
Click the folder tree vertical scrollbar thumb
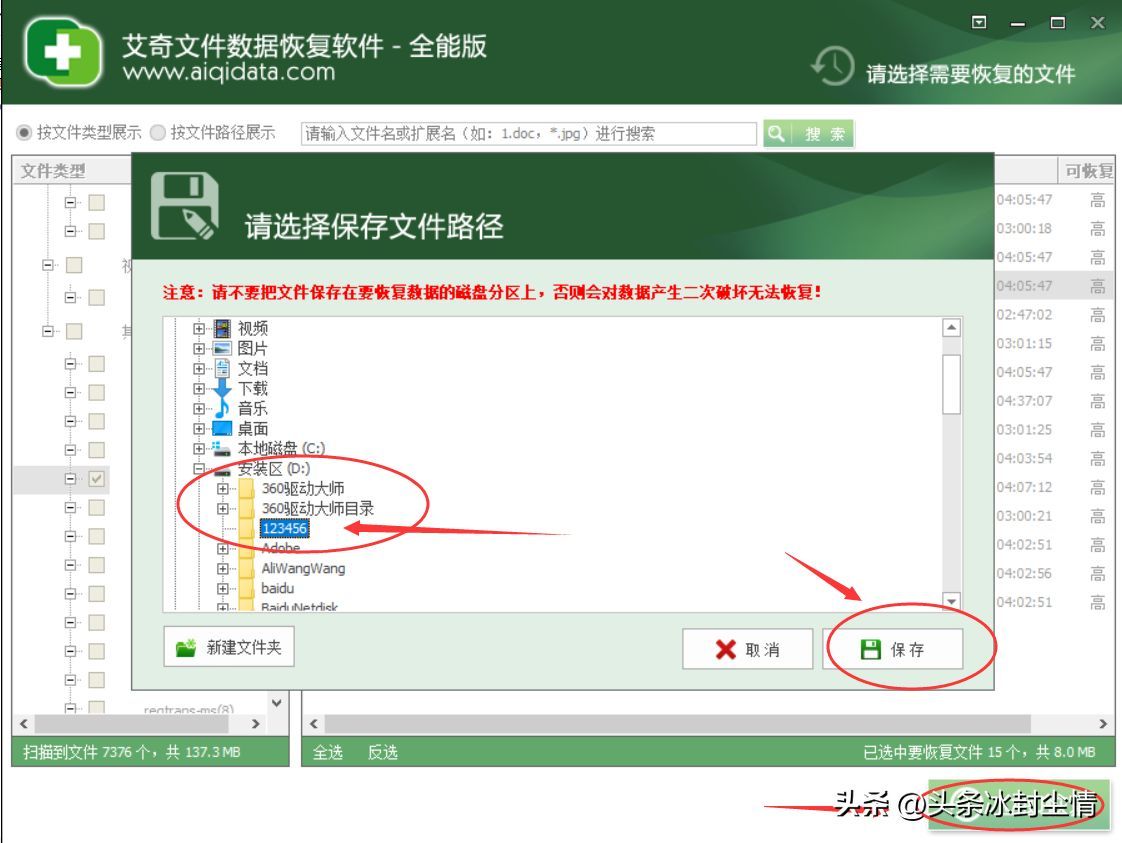point(951,384)
